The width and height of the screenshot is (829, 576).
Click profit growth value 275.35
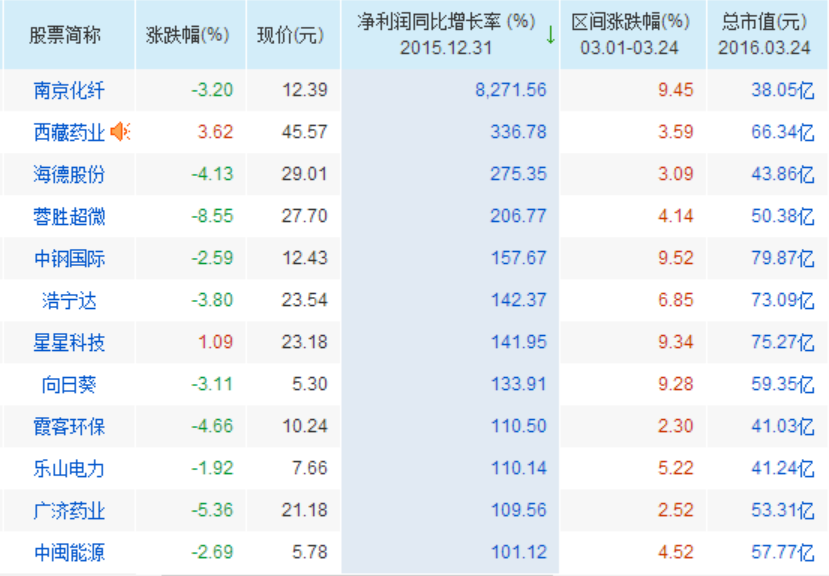click(519, 174)
